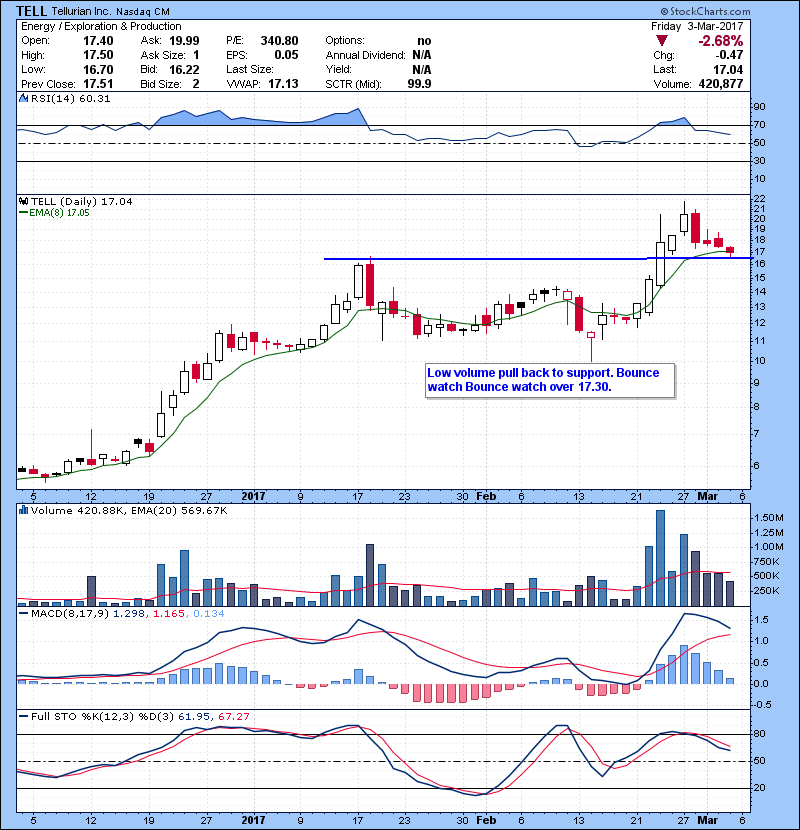Click the TELL (Daily) 17.04 legend

click(82, 202)
